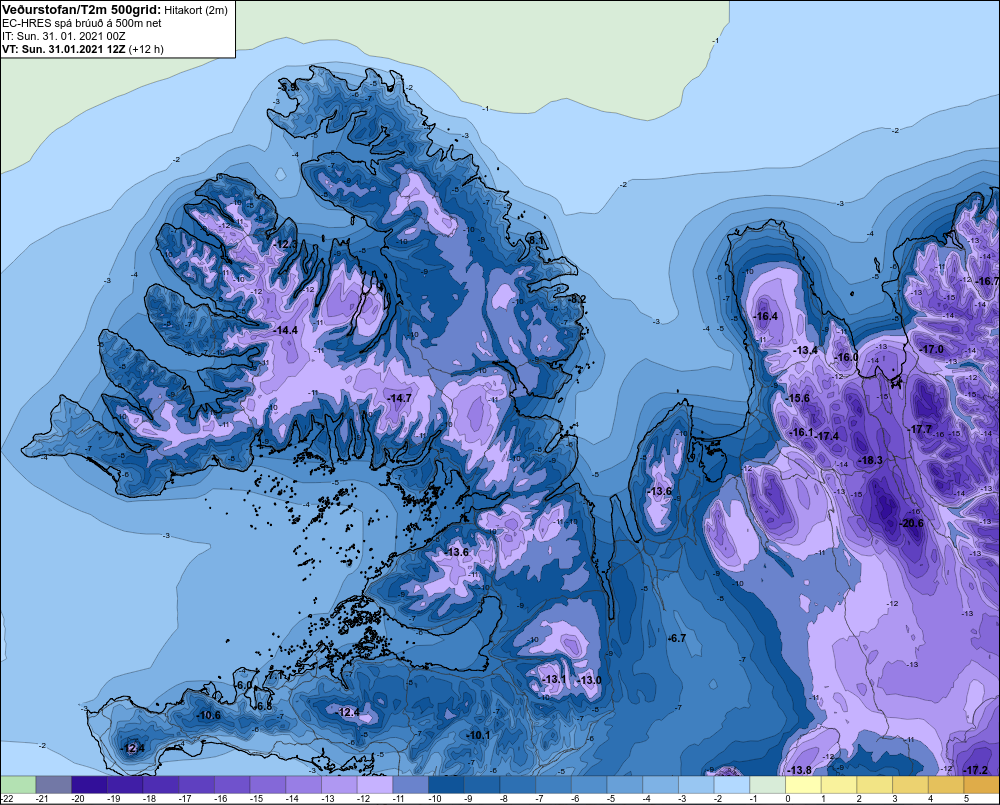Click the initial time 'IT: Sun. 31. 01. 2021 00Z'
Screen dimensions: 1000x805
point(64,36)
